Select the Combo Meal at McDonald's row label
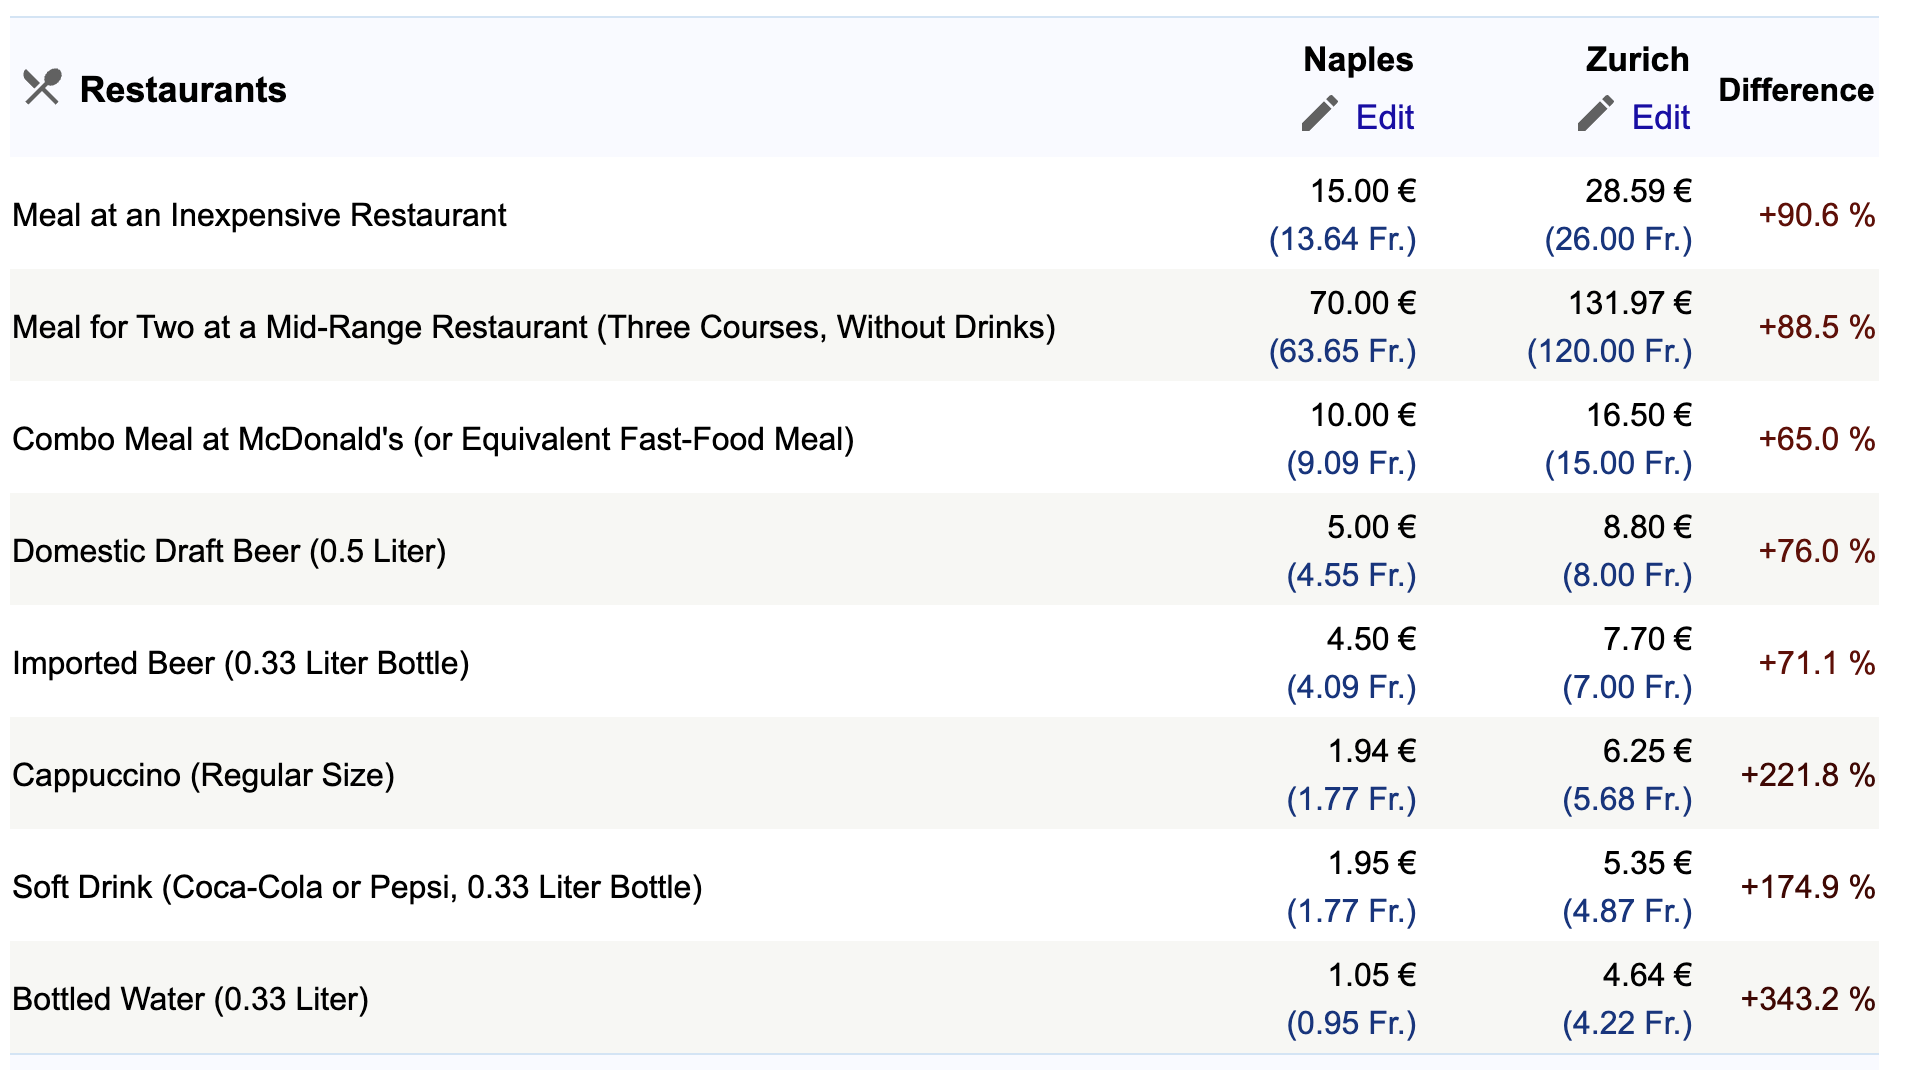 [x=433, y=439]
